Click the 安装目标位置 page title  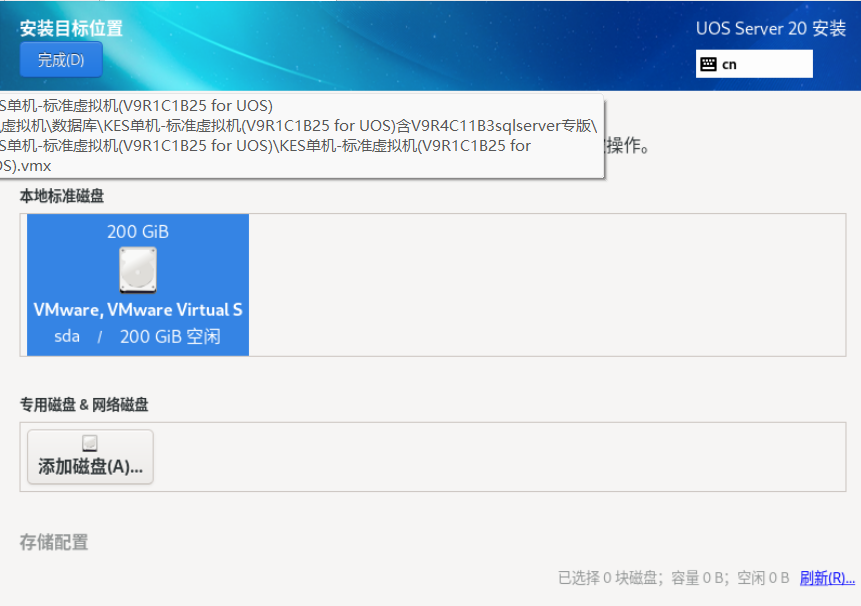71,29
